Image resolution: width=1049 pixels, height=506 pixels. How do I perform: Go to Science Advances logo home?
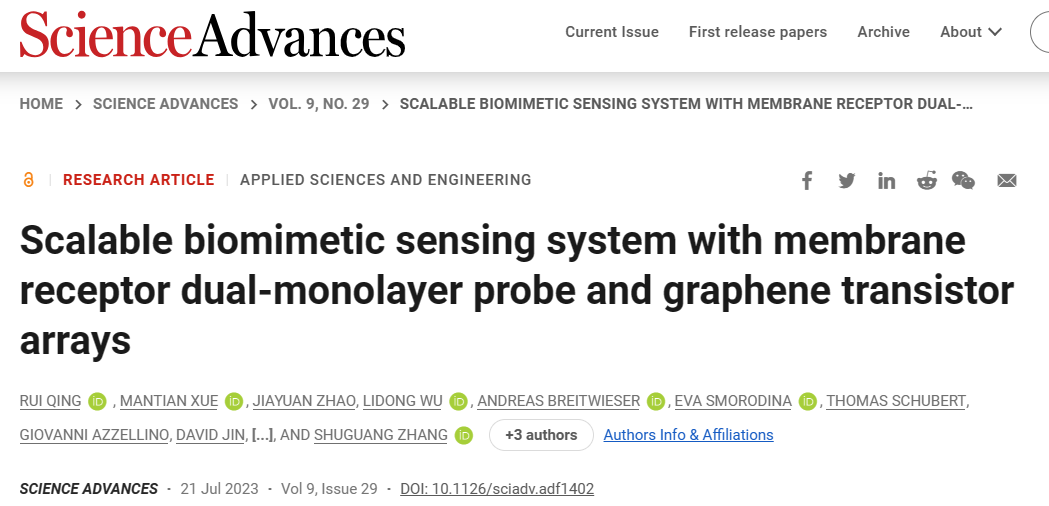[212, 33]
